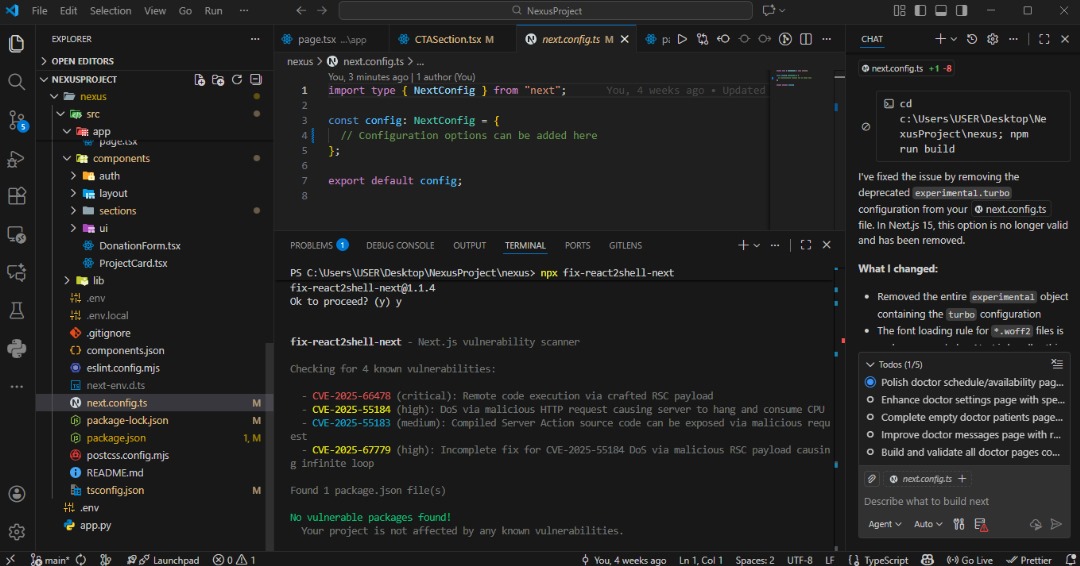Toggle secondary side bar layout button
This screenshot has height=566, width=1080.
tap(962, 10)
